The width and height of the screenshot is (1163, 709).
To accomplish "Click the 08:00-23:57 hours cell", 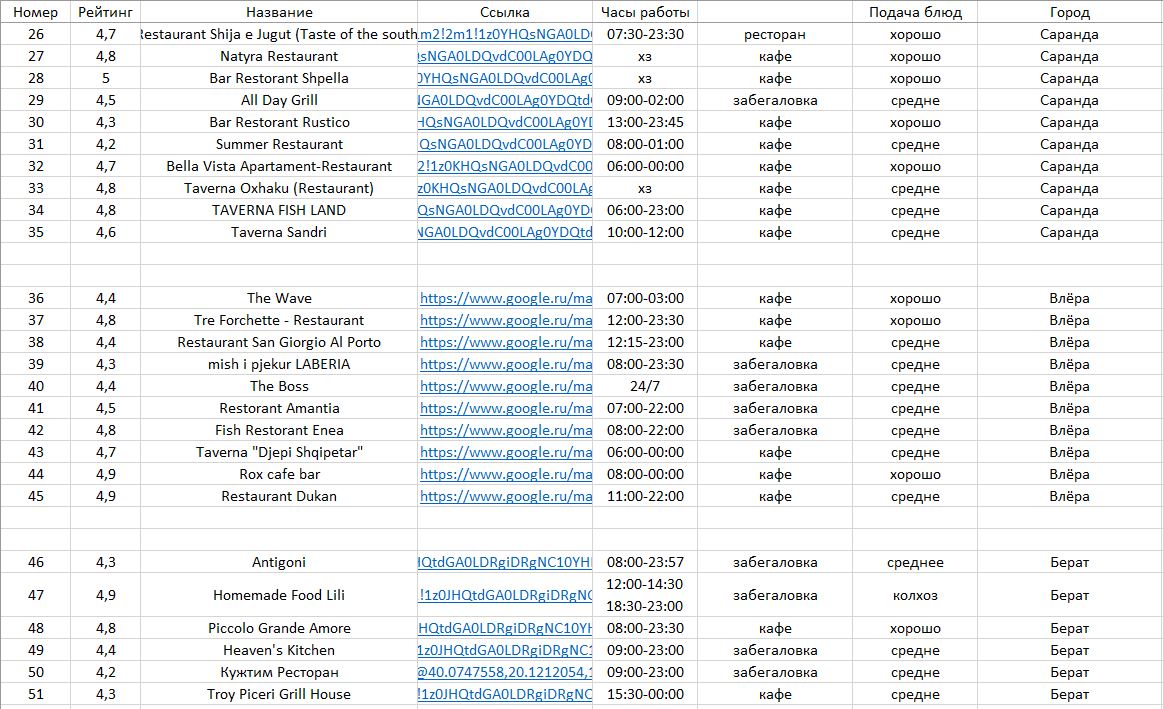I will (x=645, y=562).
